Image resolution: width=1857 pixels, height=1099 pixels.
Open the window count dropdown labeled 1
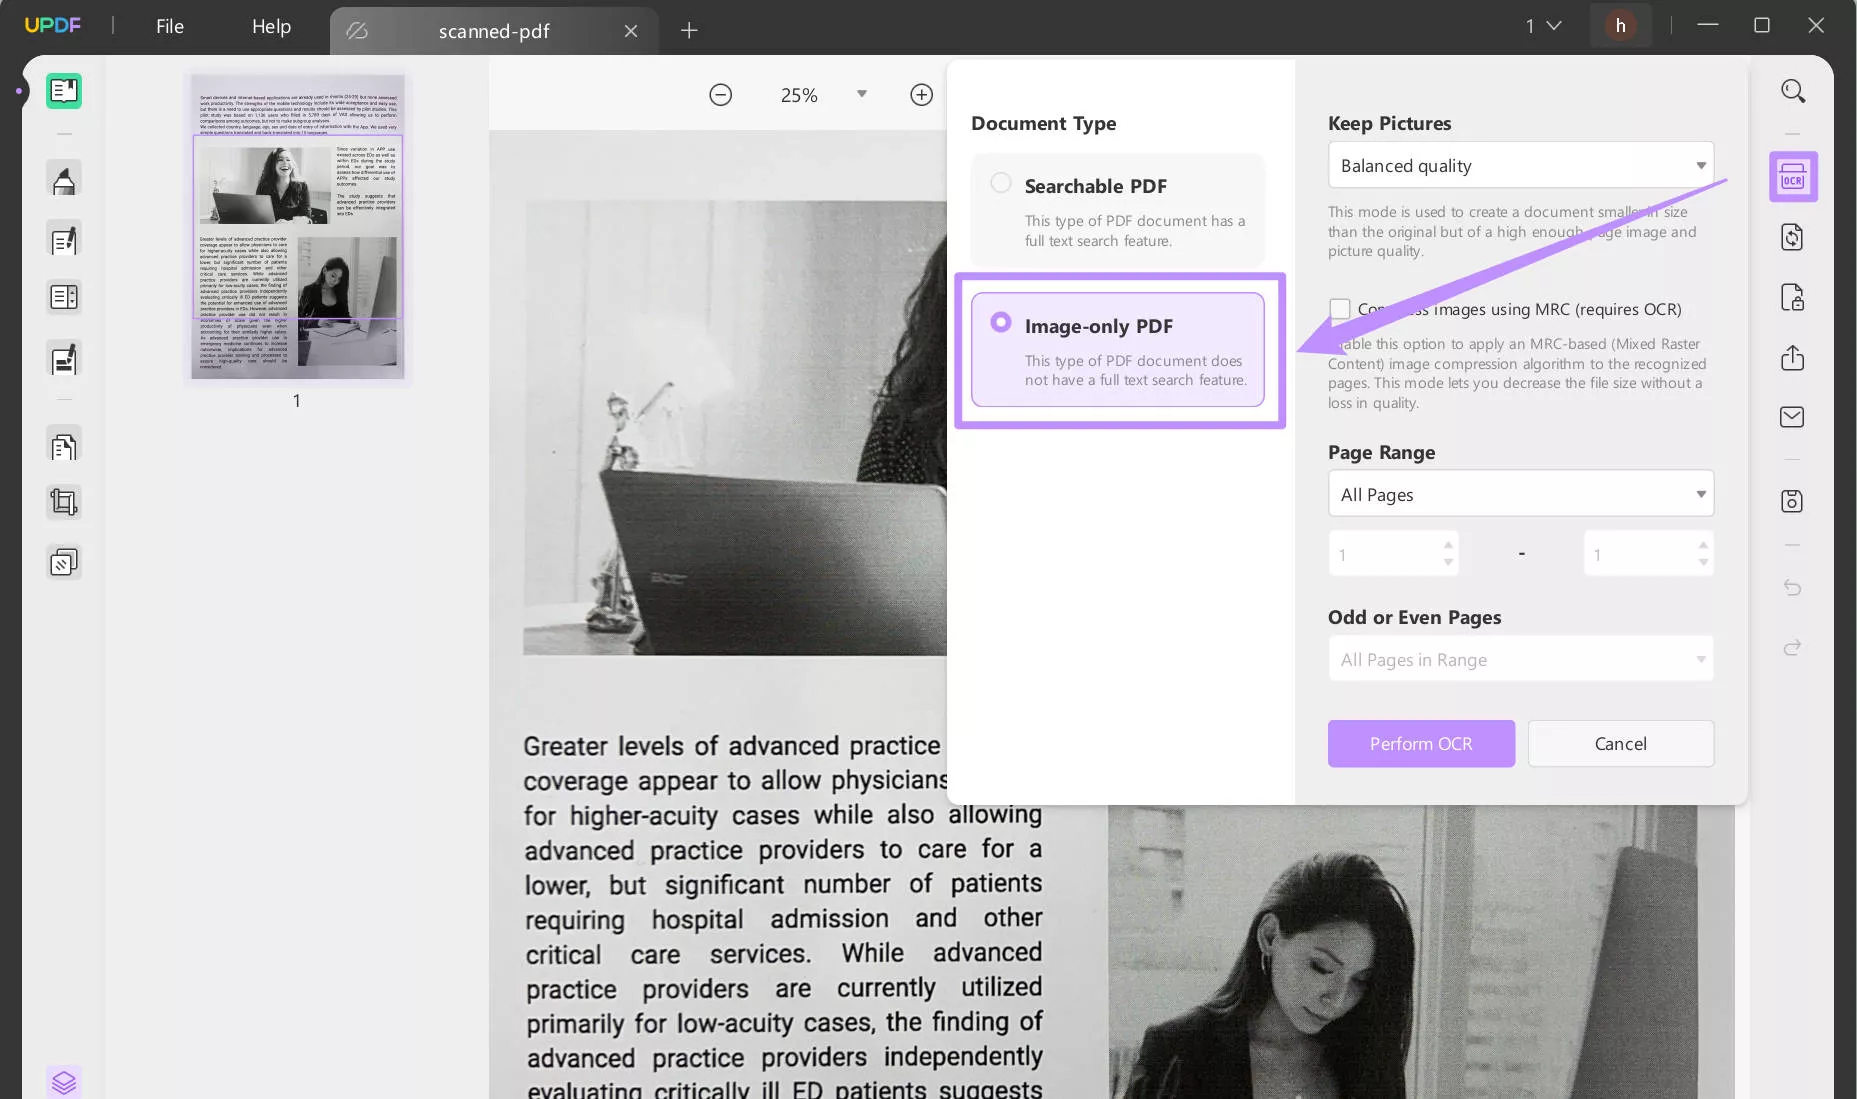1543,26
